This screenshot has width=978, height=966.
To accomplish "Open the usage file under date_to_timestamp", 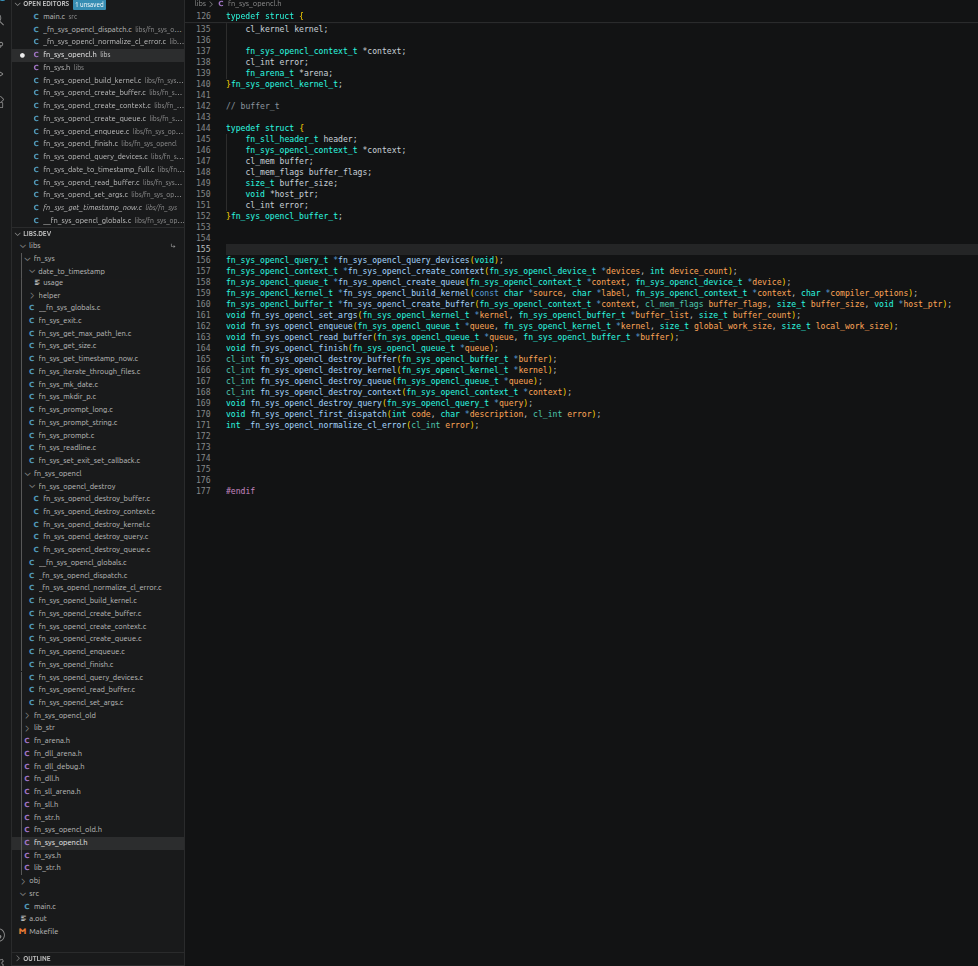I will pos(53,283).
